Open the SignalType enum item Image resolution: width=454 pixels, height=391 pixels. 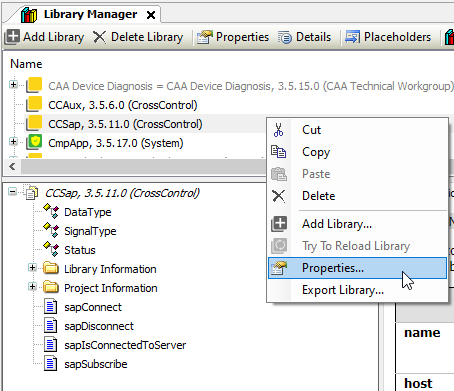click(x=90, y=231)
